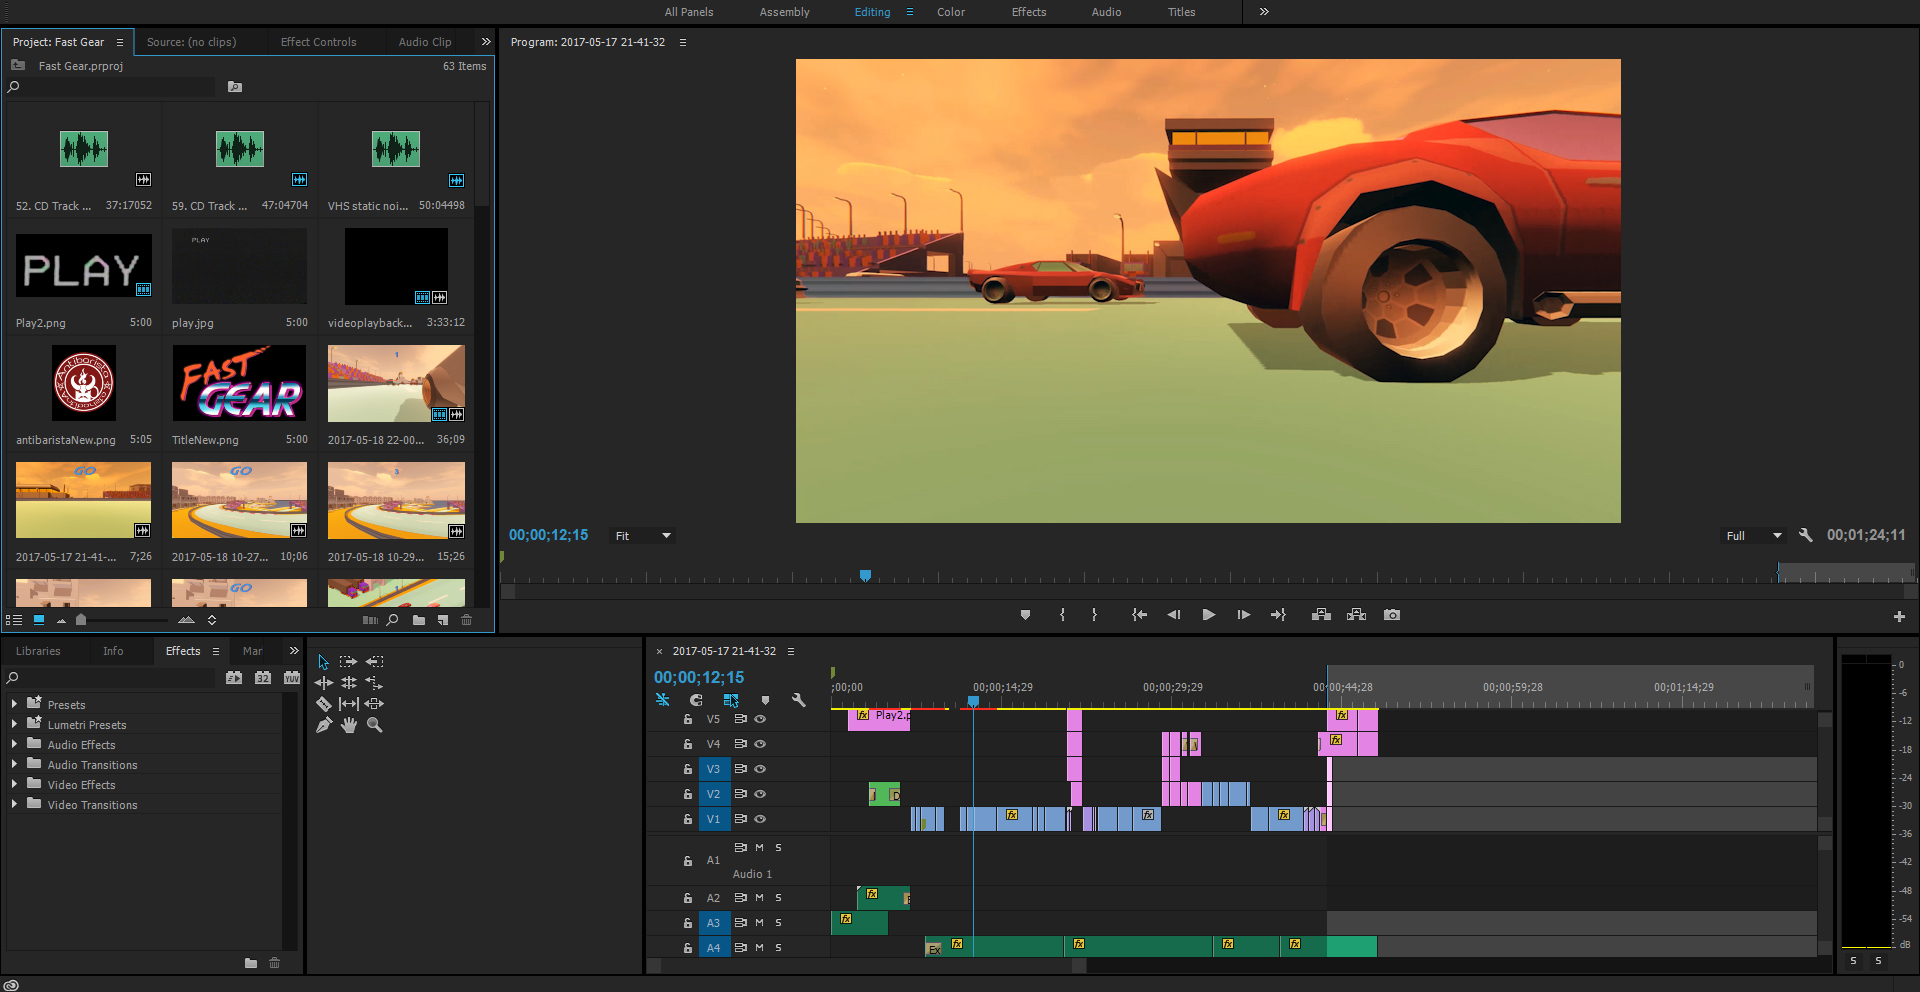1920x992 pixels.
Task: Click Export Frame camera icon
Action: click(1391, 615)
